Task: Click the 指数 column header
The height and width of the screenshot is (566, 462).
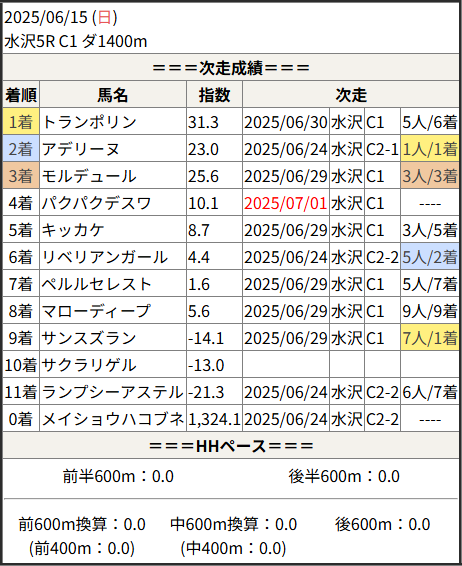Action: point(214,95)
